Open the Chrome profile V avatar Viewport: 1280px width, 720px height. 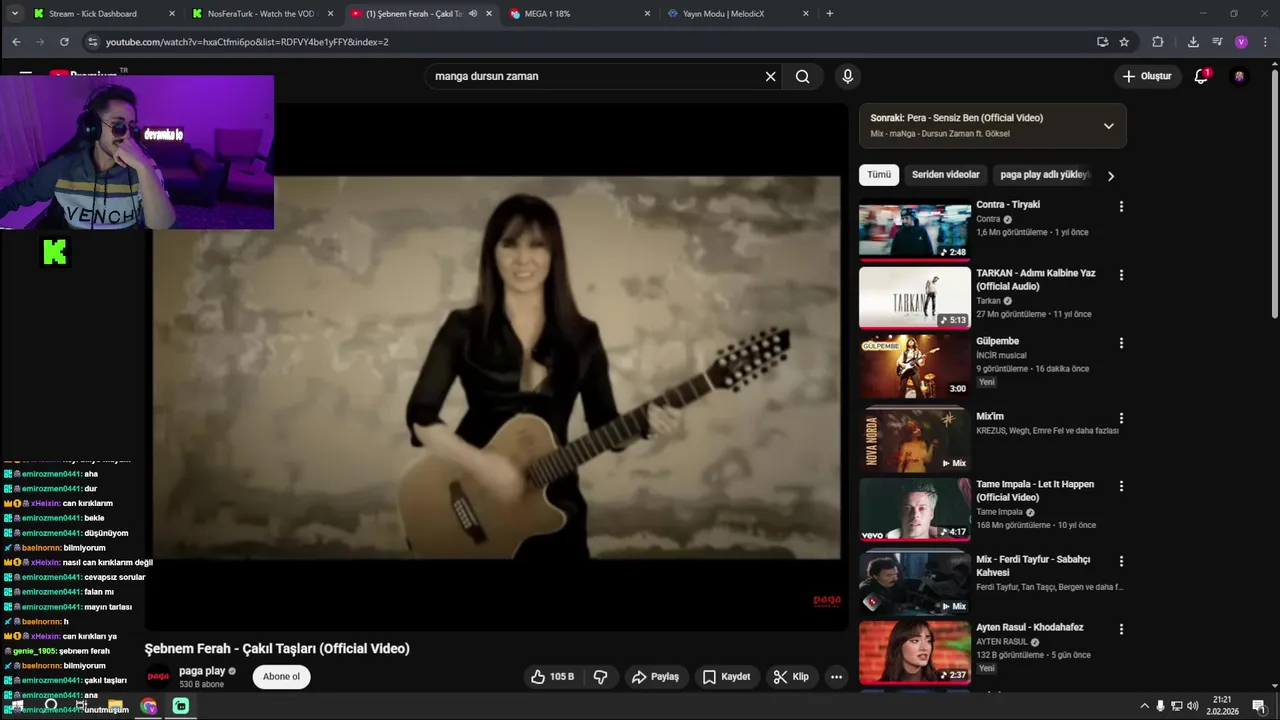1241,42
